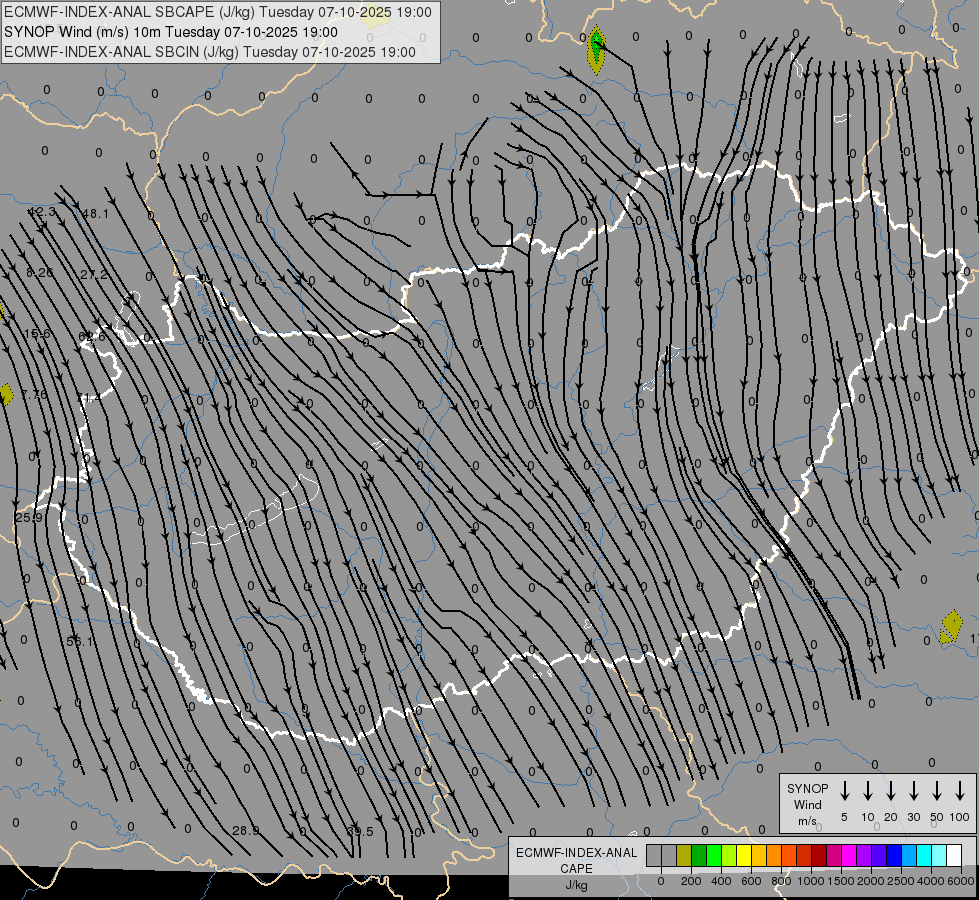Pick the white swatch on the CAPE scale
This screenshot has height=900, width=979.
pyautogui.click(x=954, y=855)
